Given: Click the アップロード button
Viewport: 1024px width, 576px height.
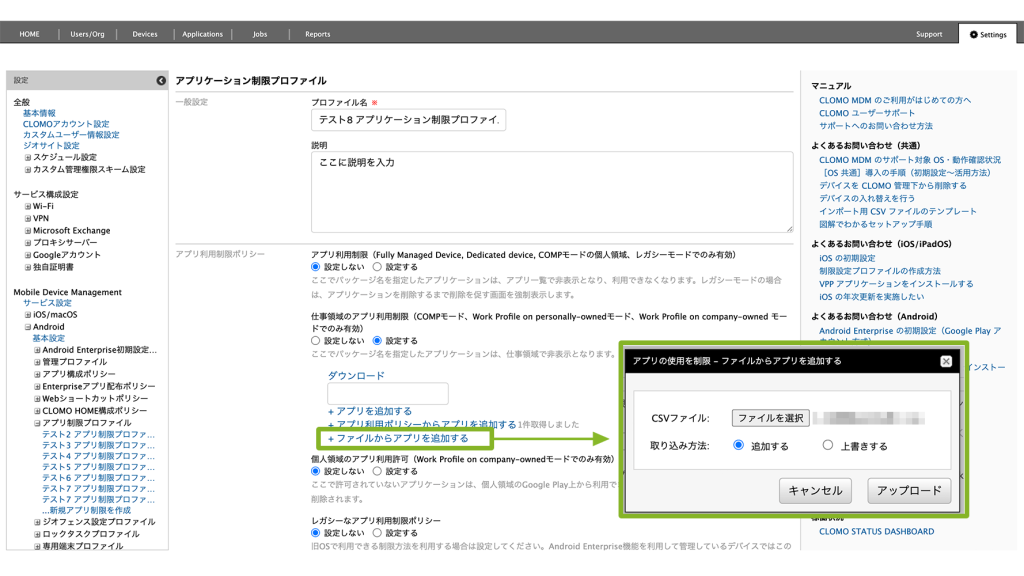Looking at the screenshot, I should [x=909, y=491].
